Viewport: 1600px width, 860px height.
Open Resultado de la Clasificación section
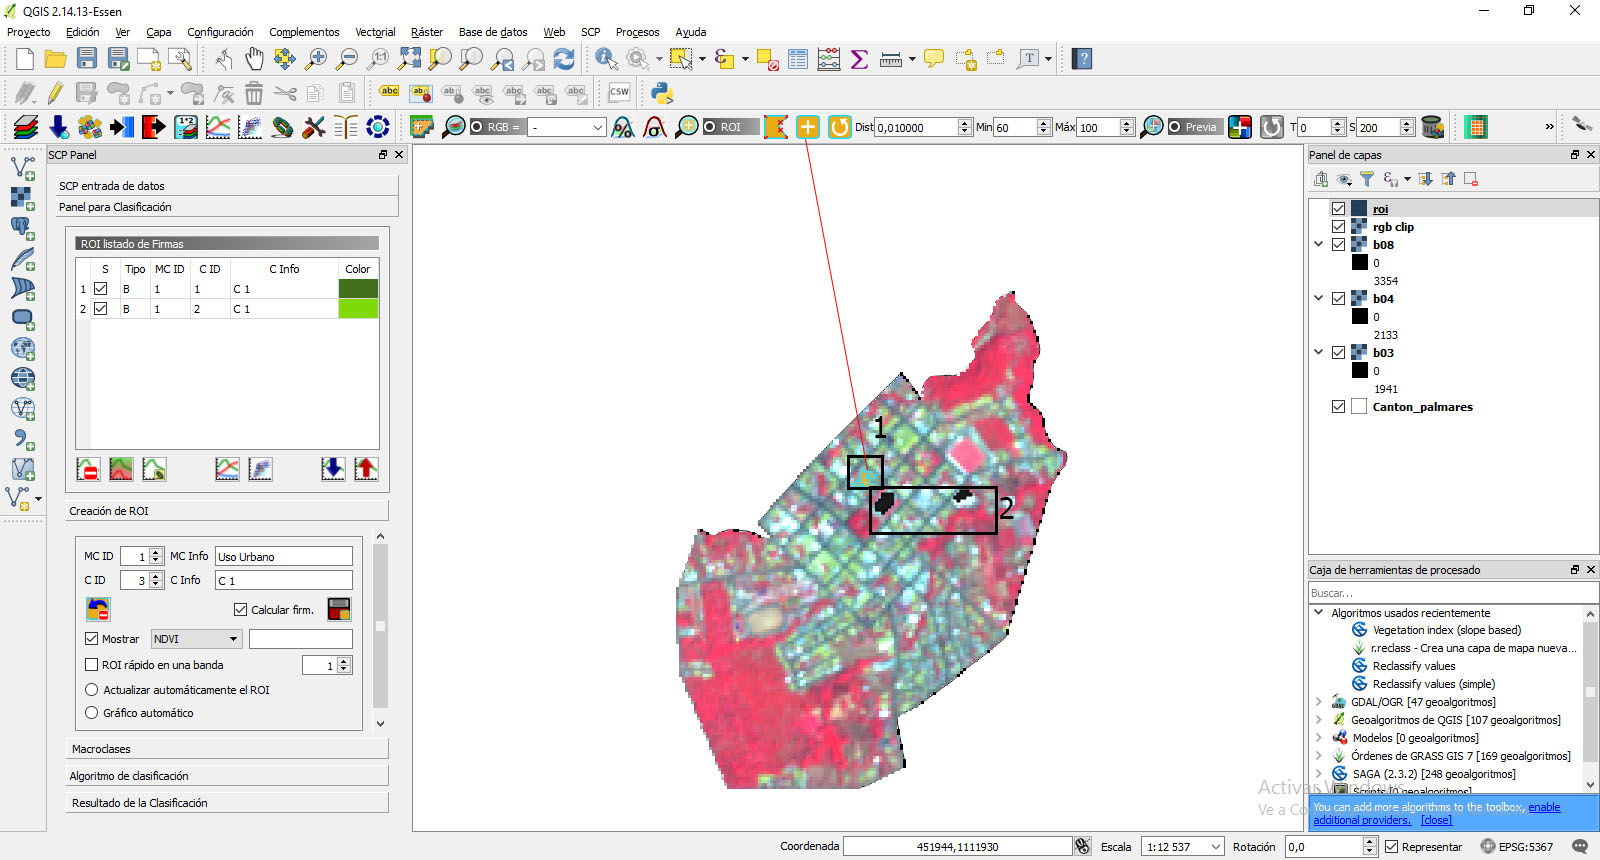(226, 802)
